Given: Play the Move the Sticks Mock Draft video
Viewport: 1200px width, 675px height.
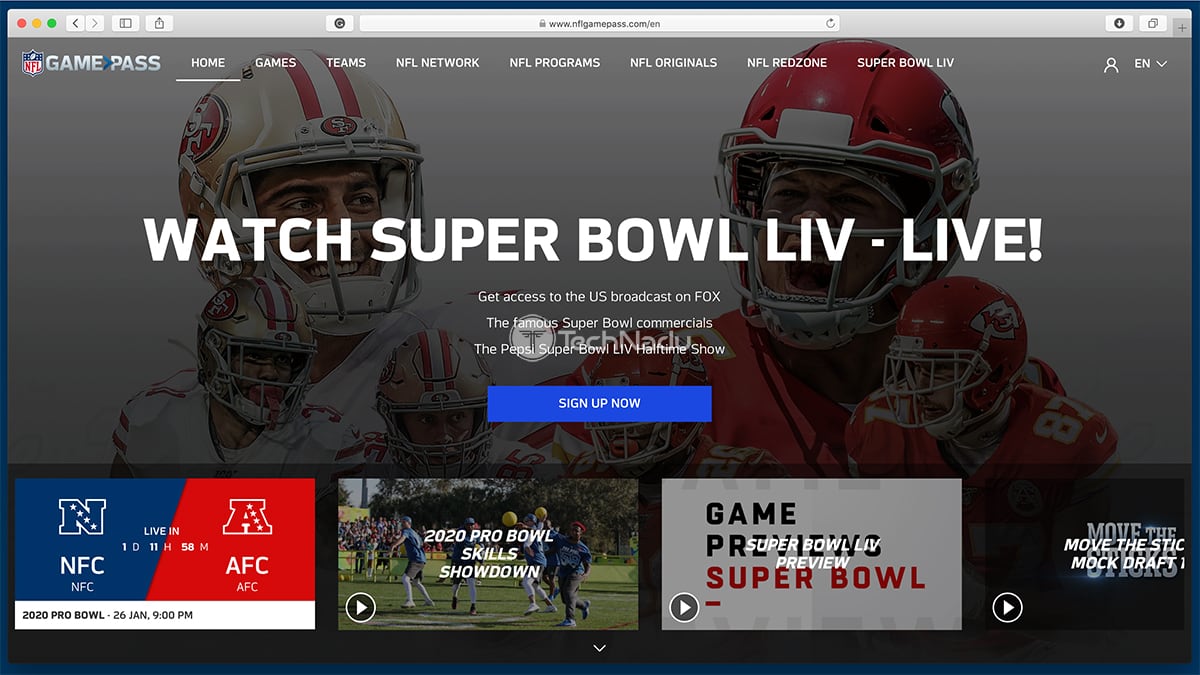Looking at the screenshot, I should pyautogui.click(x=1007, y=607).
